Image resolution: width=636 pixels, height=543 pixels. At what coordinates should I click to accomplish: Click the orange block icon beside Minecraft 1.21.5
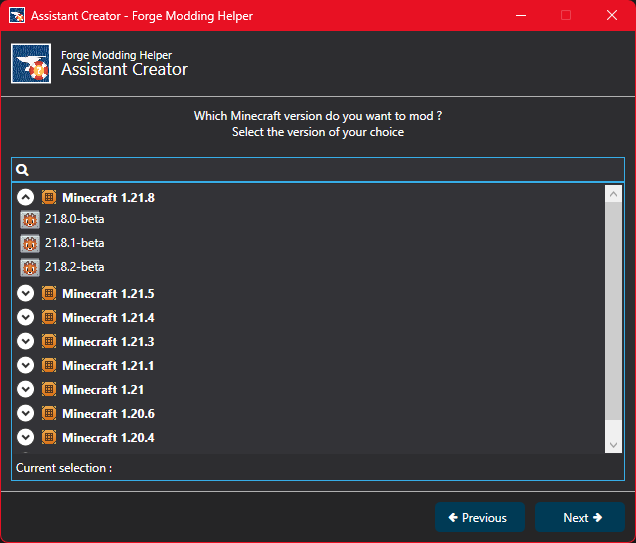[49, 293]
